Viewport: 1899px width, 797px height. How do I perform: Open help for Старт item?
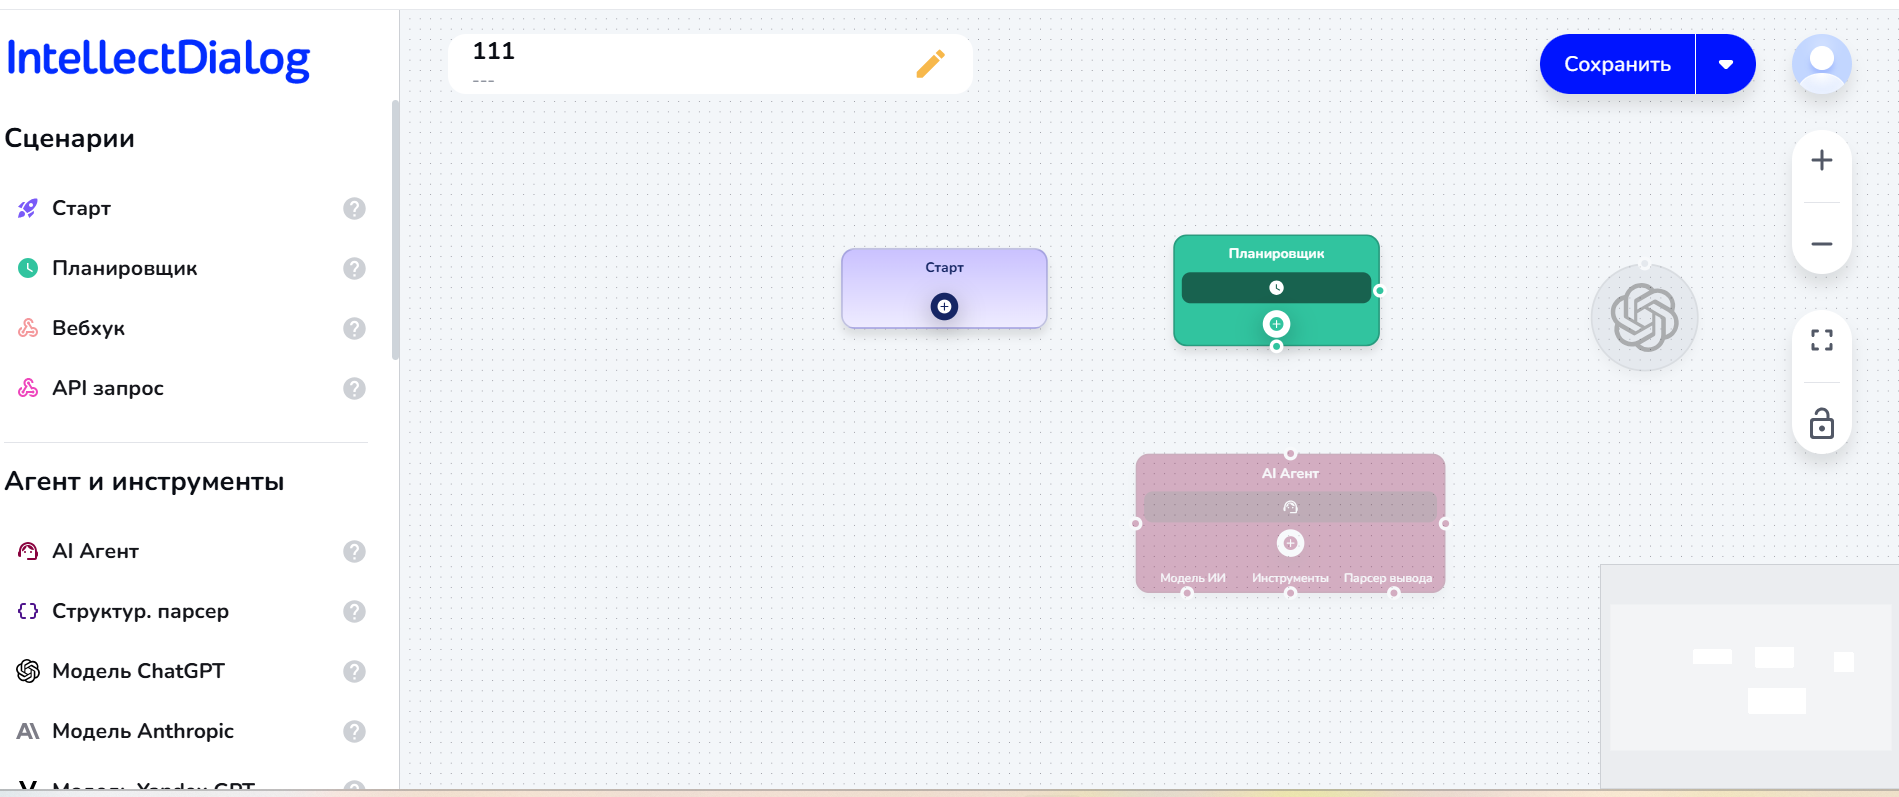coord(354,208)
